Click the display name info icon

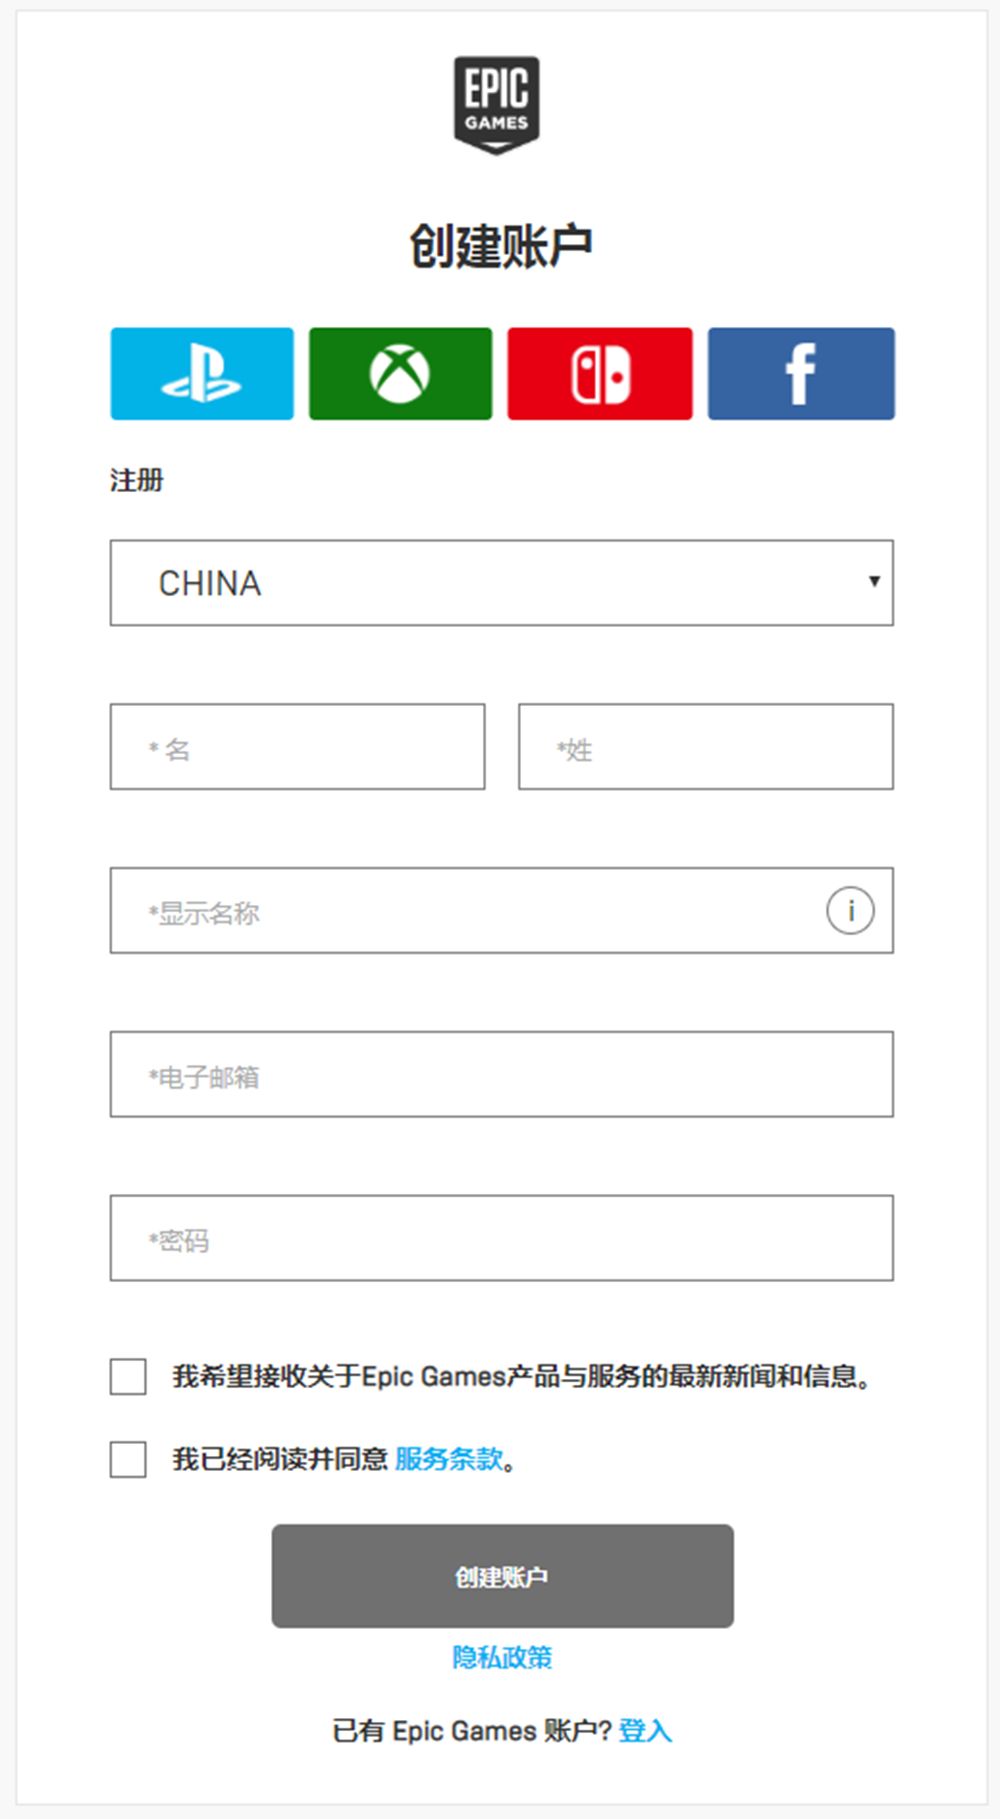(850, 911)
